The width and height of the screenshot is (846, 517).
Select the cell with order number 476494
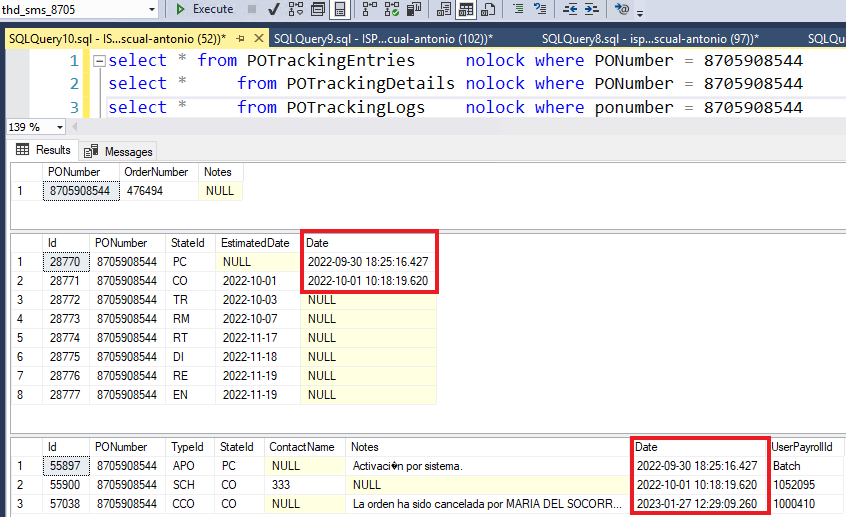(x=159, y=191)
